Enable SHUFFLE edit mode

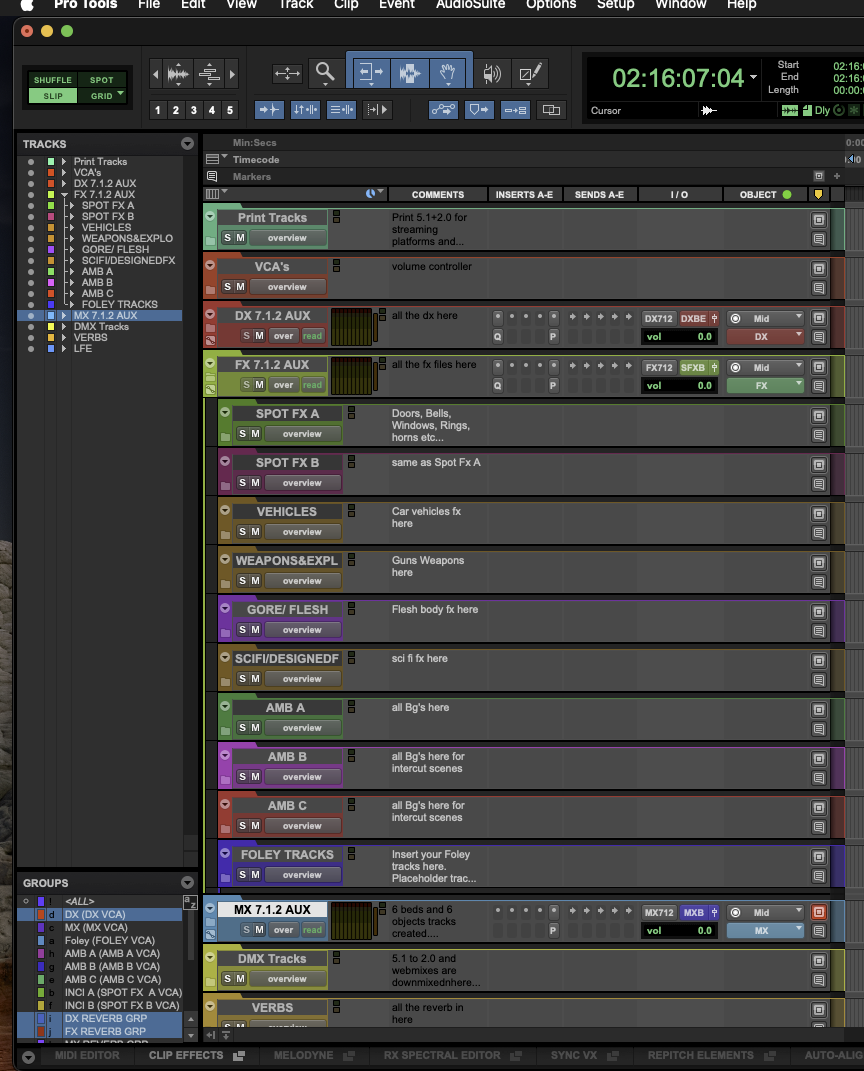[53, 80]
